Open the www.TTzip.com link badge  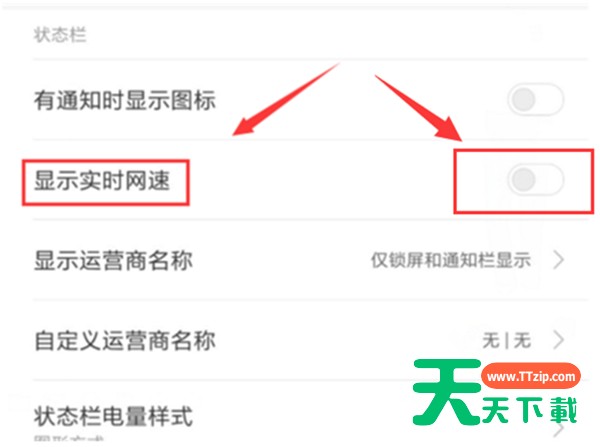[x=531, y=376]
